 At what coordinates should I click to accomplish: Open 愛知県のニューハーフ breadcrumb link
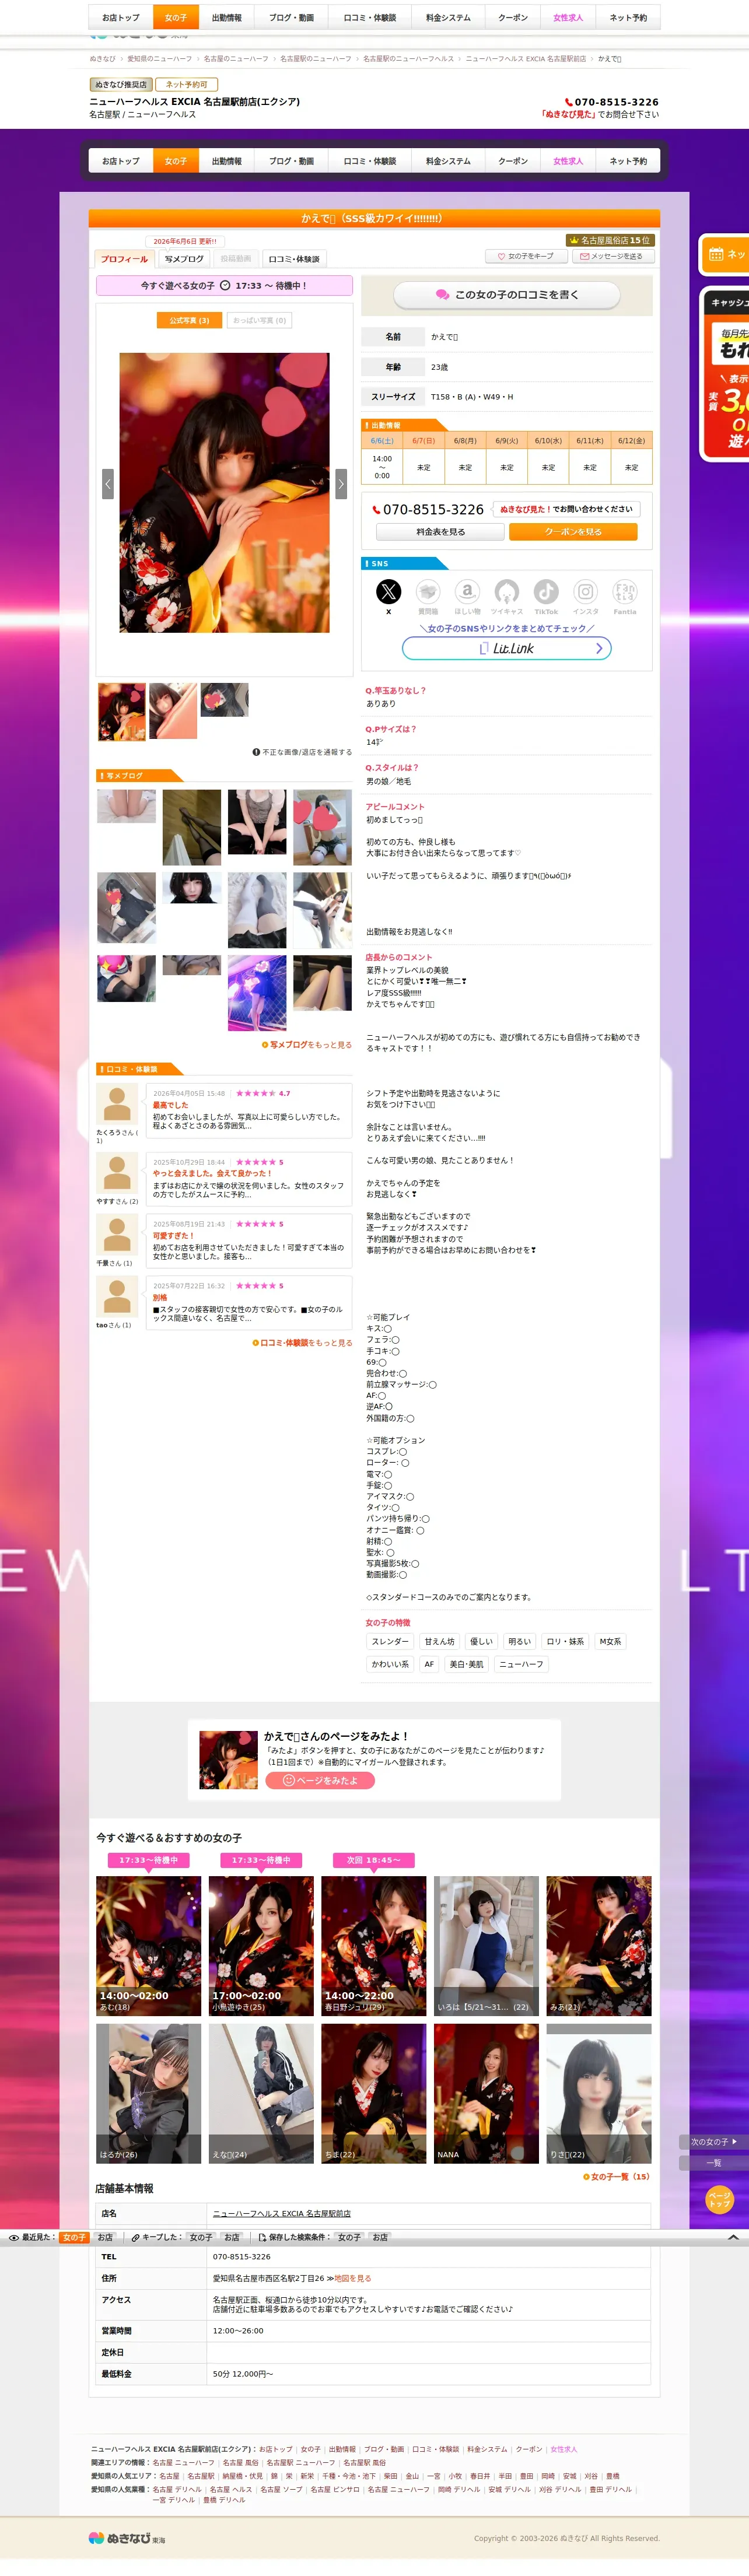pyautogui.click(x=160, y=59)
